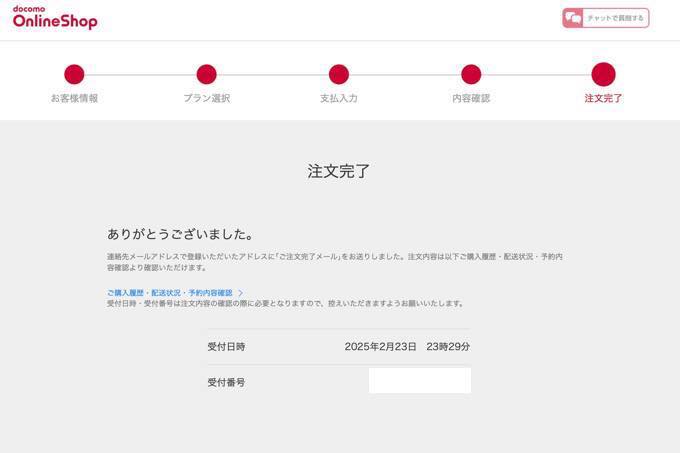
Task: Select the プラン選択 step label
Action: [206, 99]
